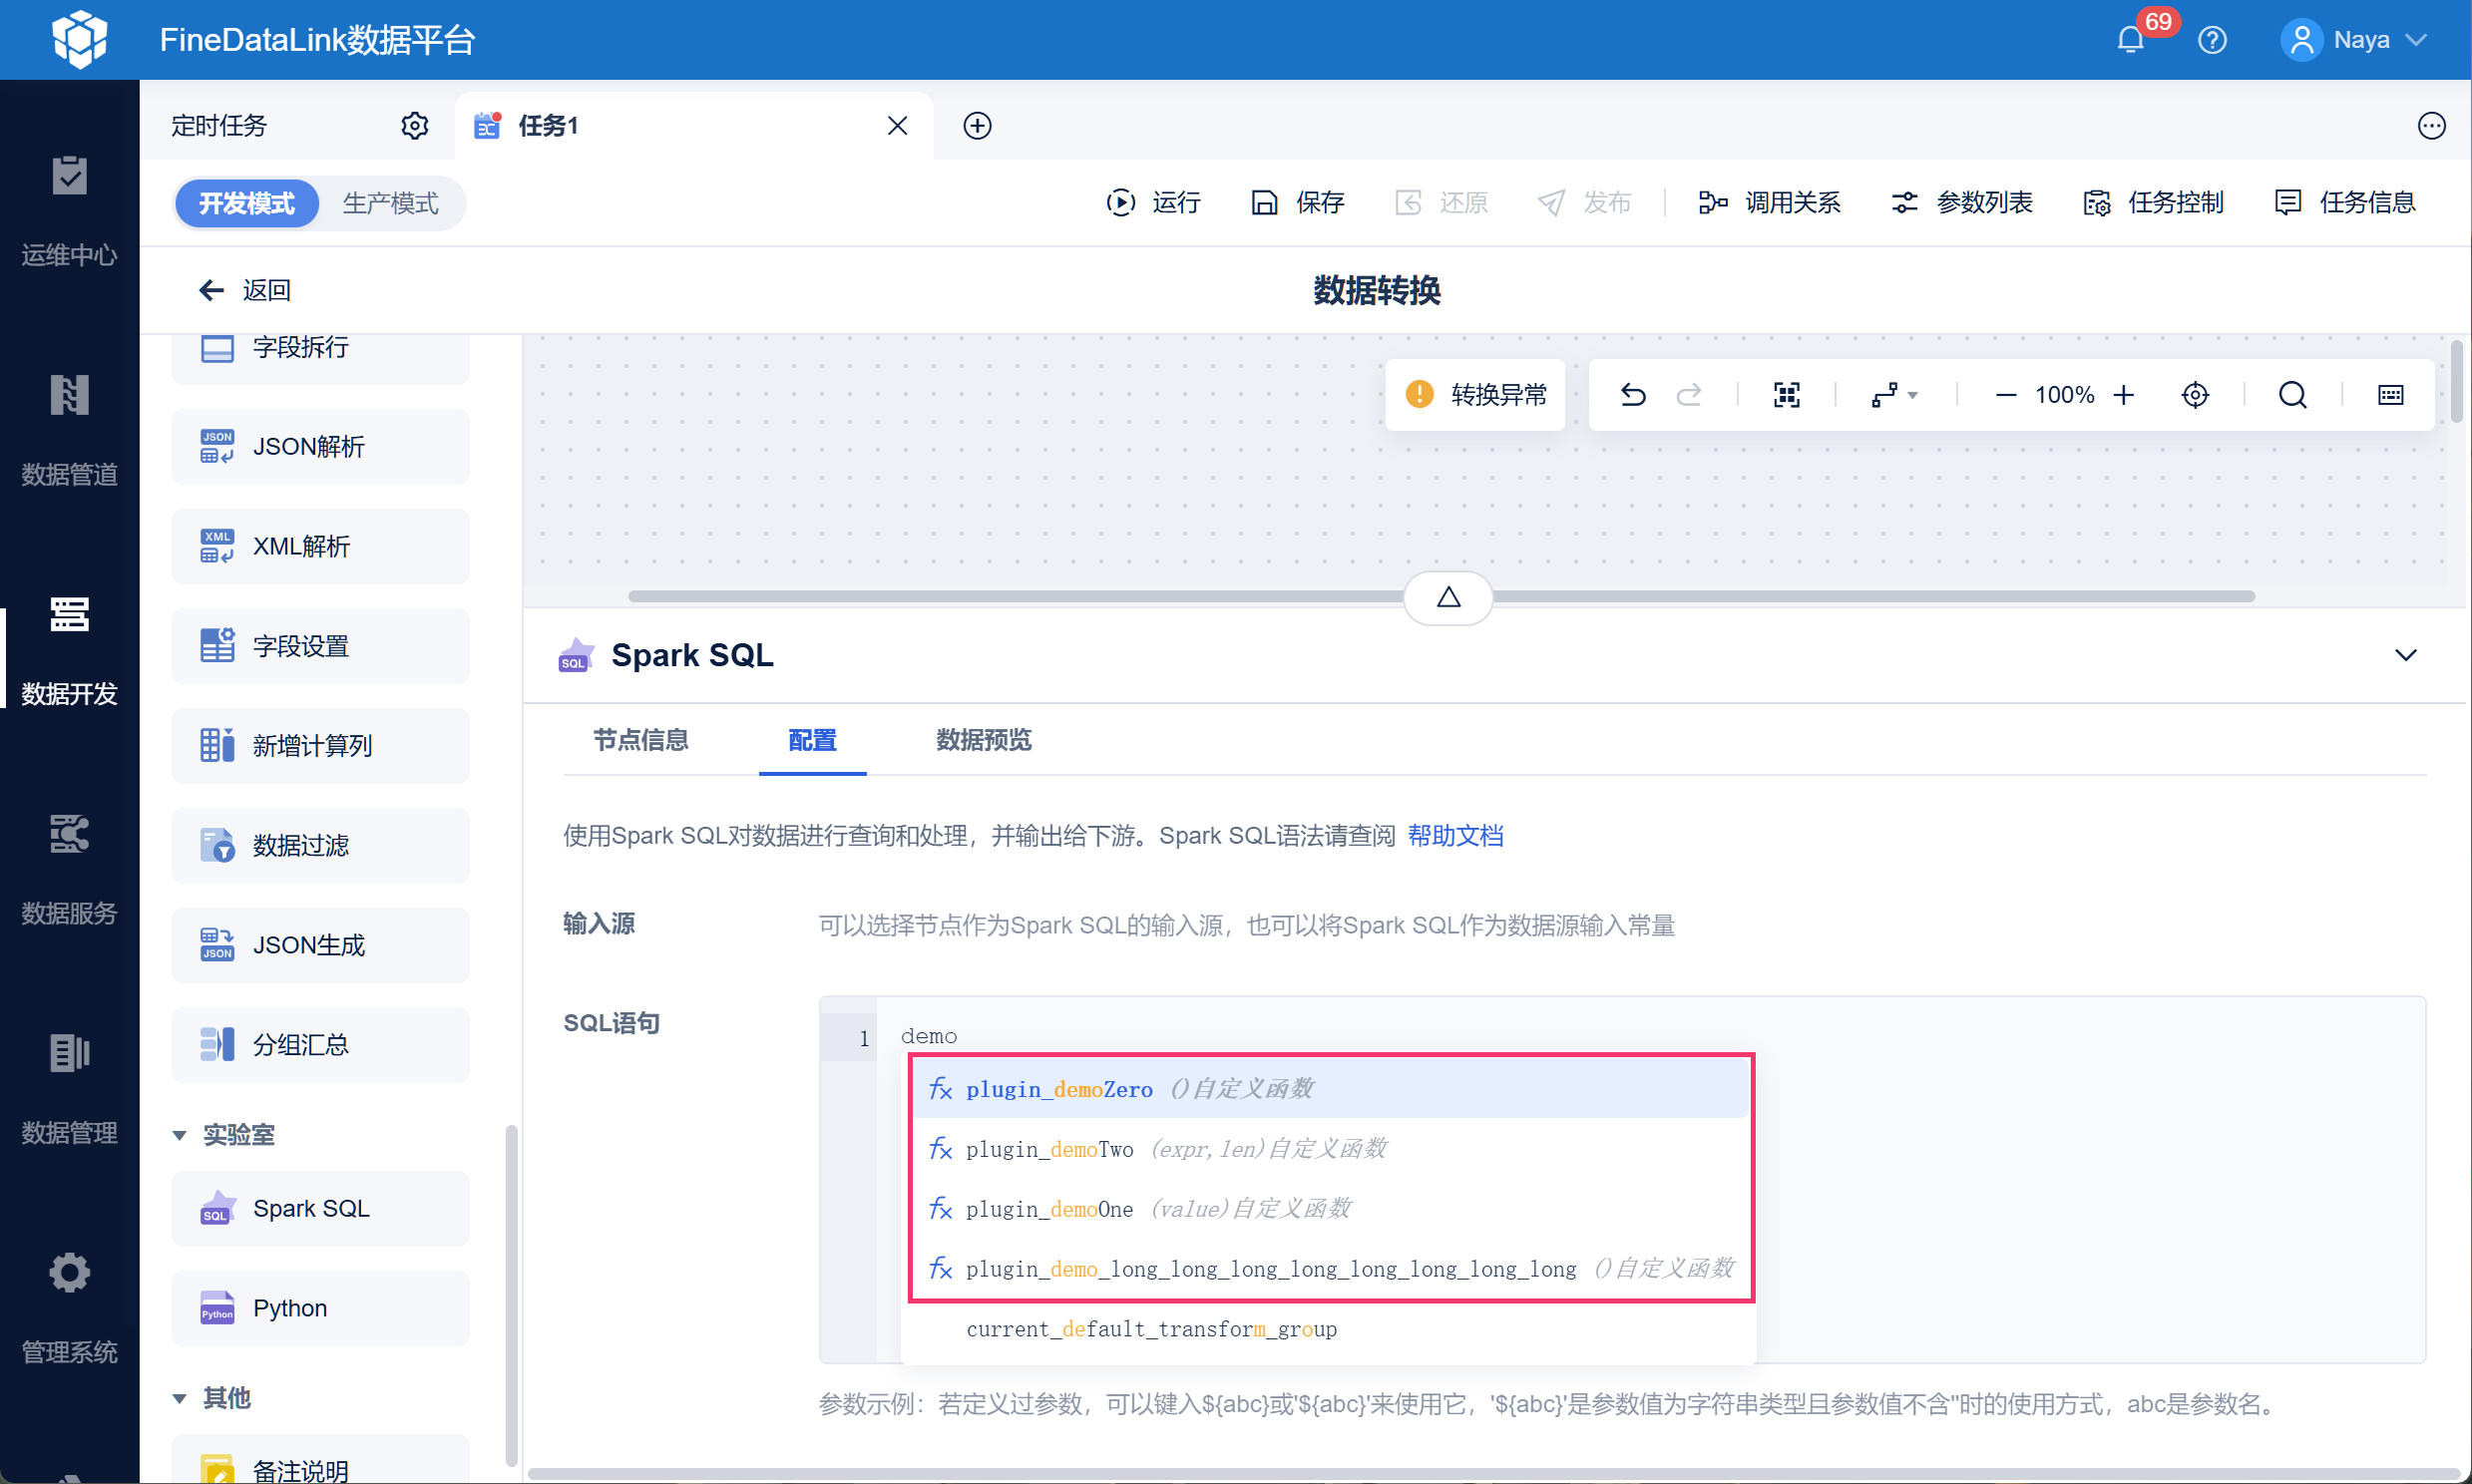Switch to 数据预览 tab
This screenshot has width=2472, height=1484.
(x=983, y=741)
